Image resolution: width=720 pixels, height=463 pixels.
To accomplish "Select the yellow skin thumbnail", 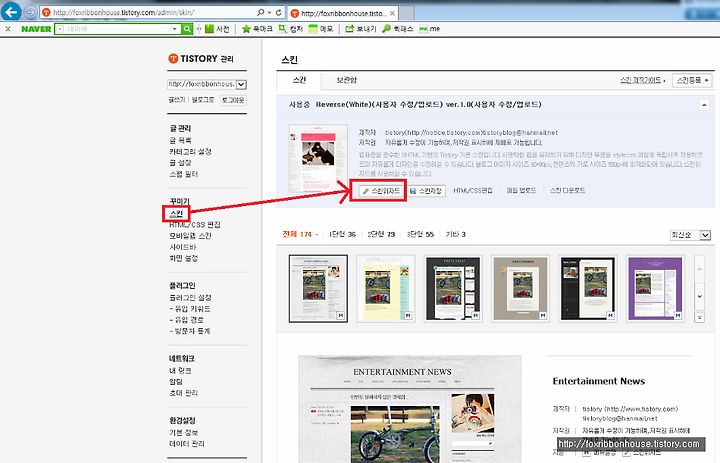I will point(386,289).
